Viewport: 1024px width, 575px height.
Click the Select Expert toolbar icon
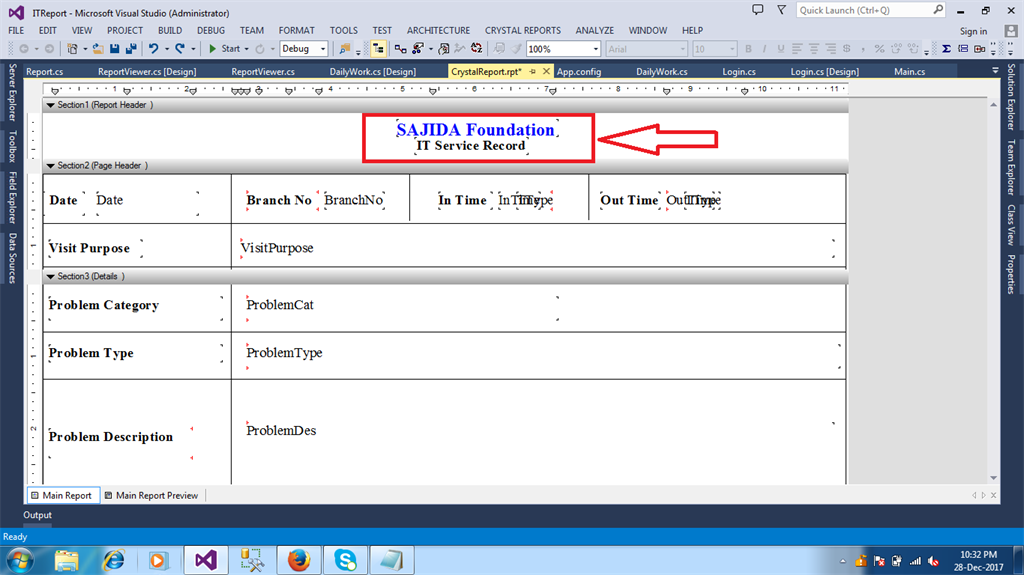[443, 49]
